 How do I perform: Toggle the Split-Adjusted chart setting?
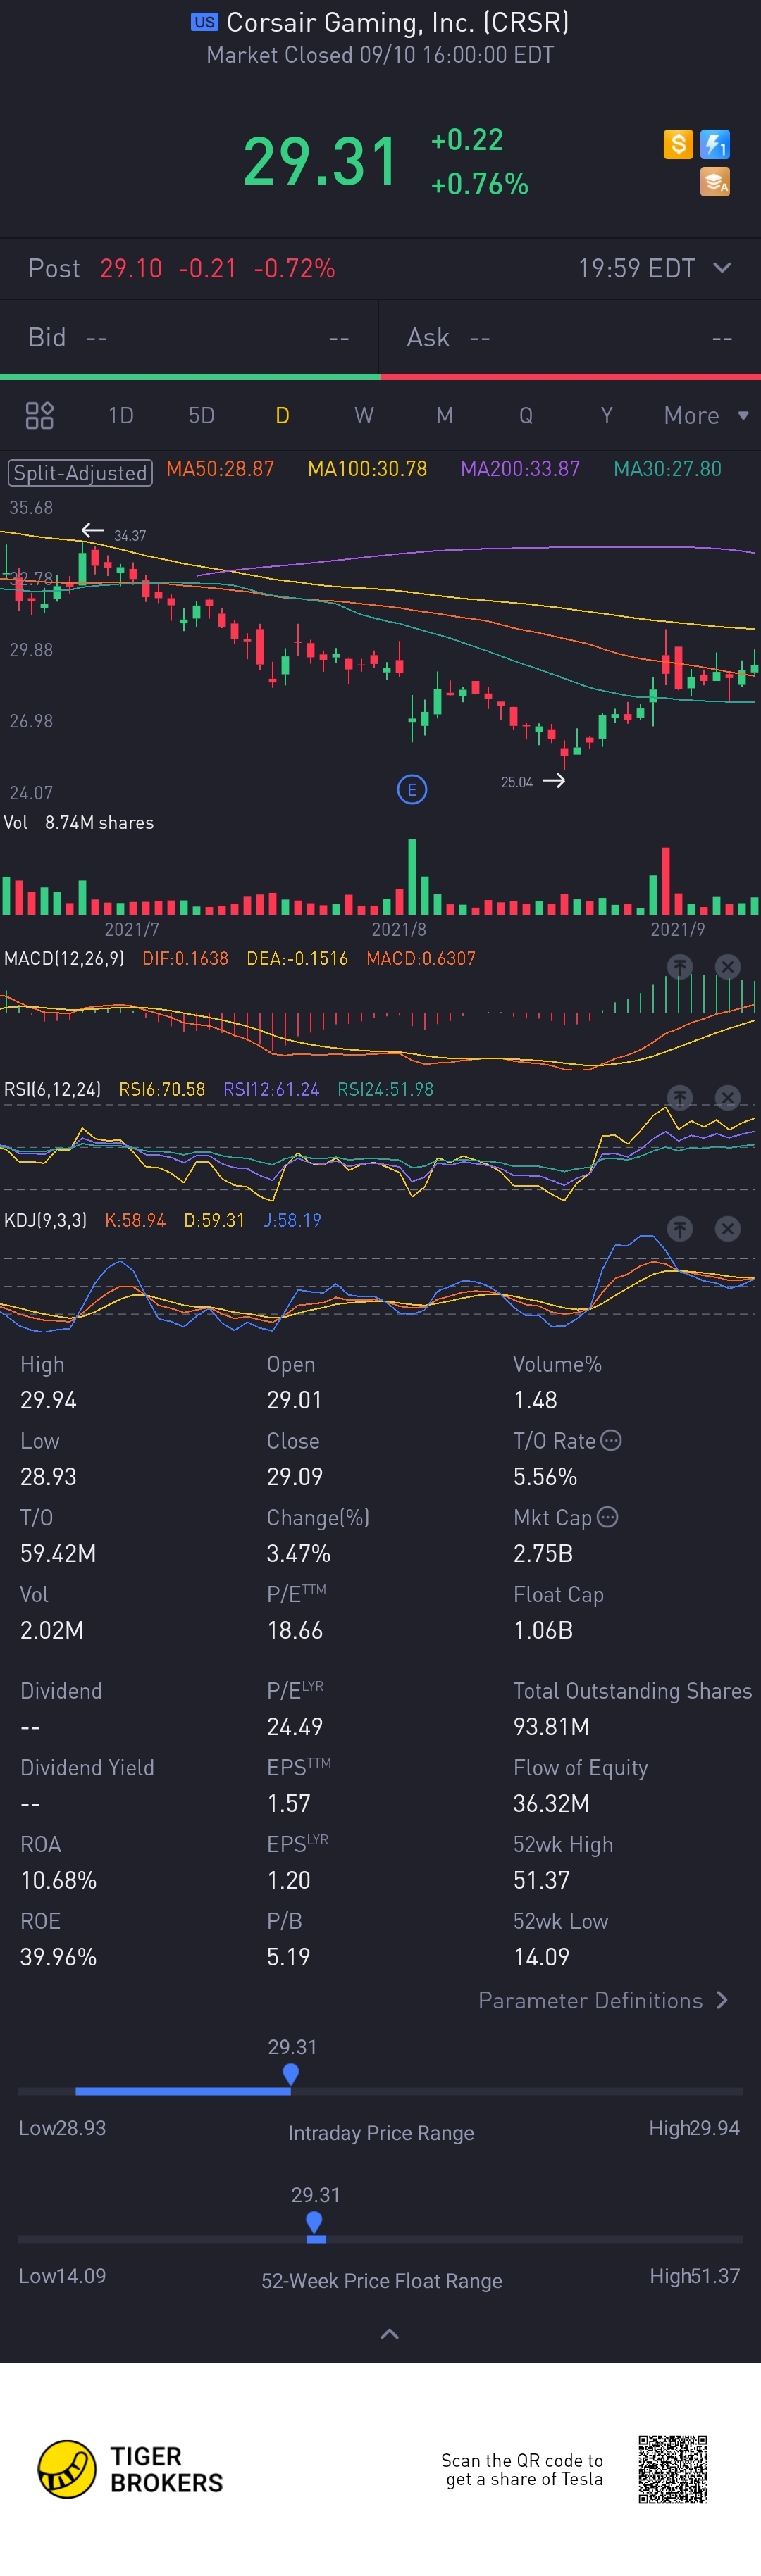(x=80, y=472)
